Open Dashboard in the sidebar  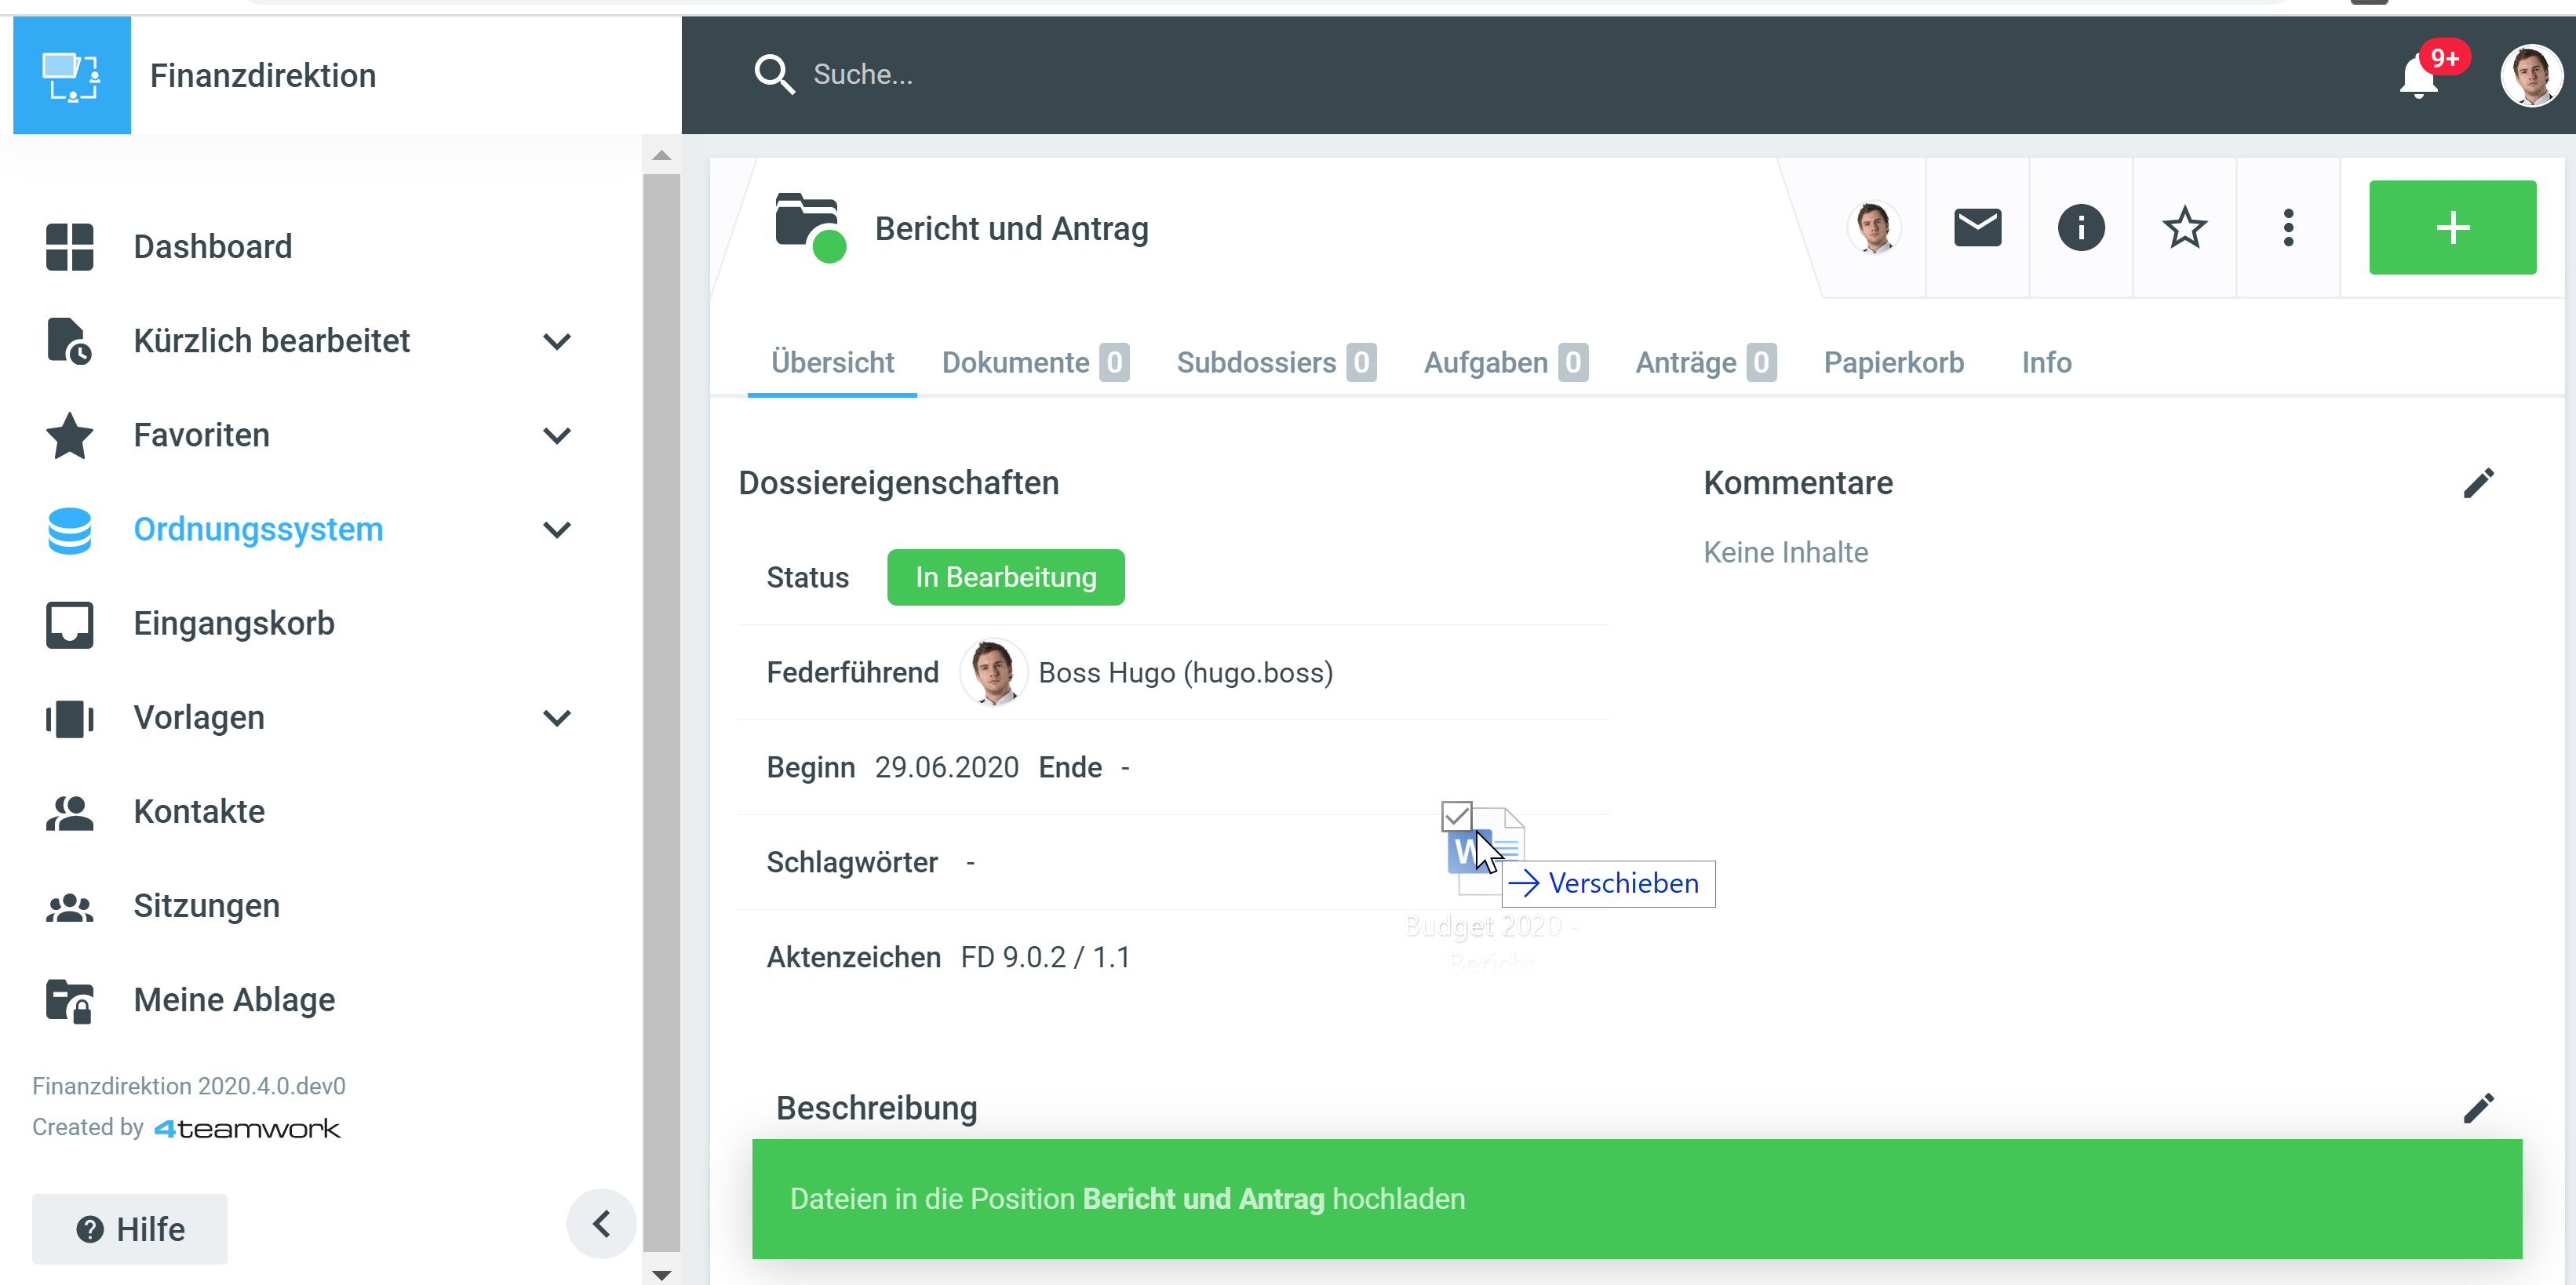[212, 247]
